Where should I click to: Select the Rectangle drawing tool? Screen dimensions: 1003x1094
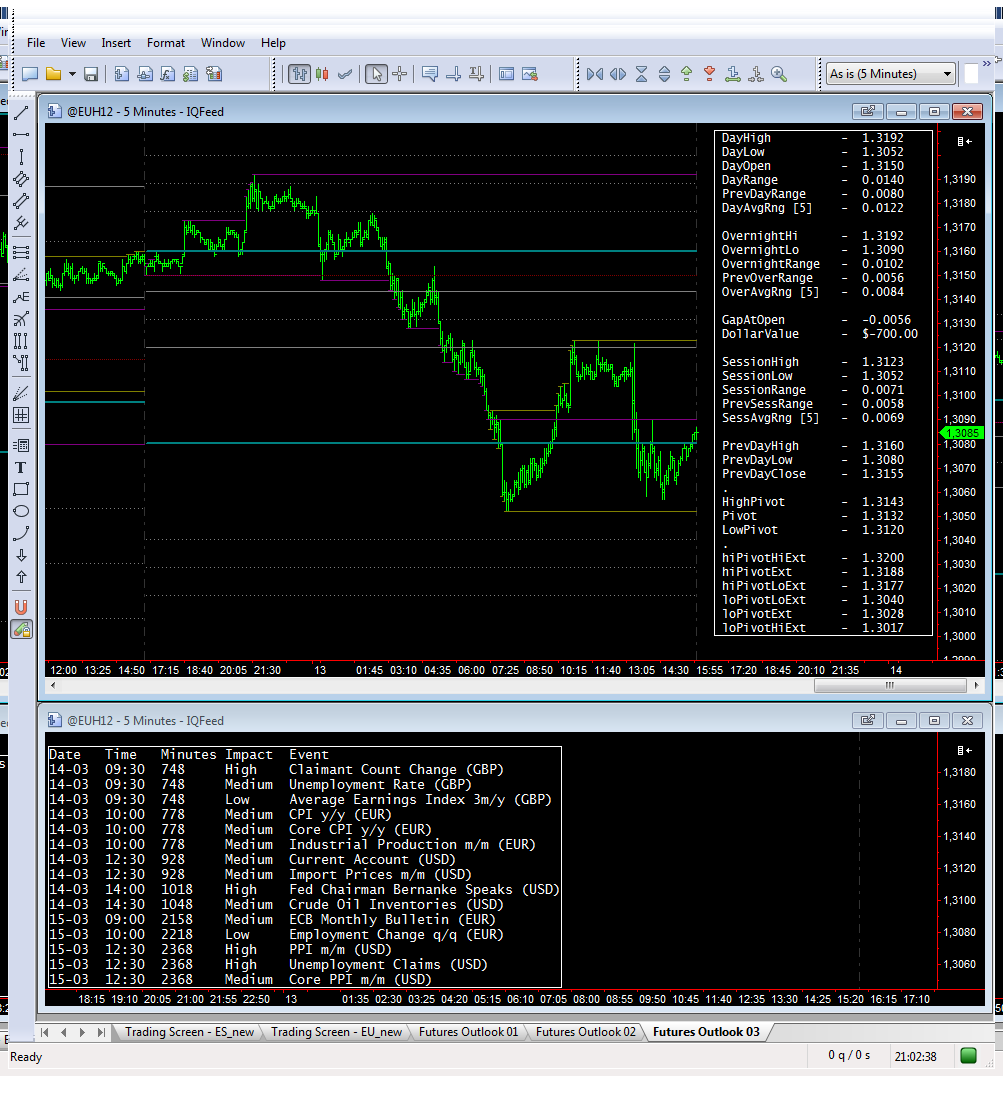pyautogui.click(x=21, y=489)
